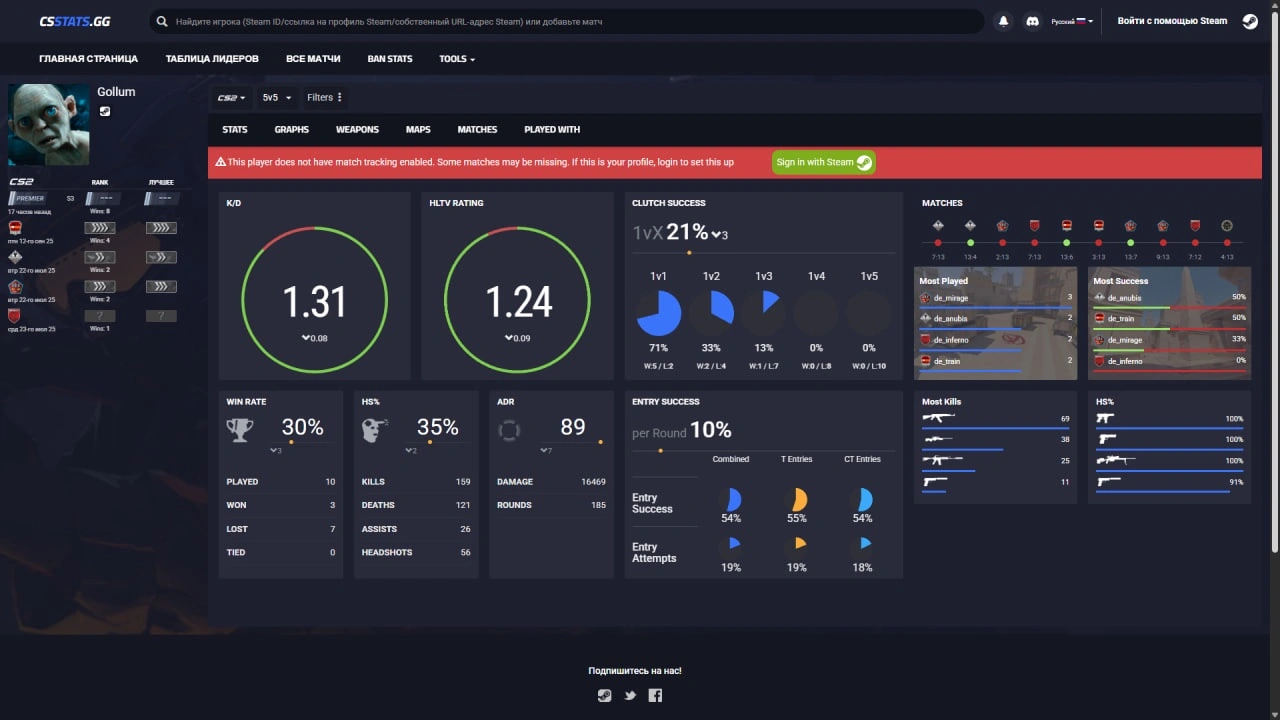This screenshot has width=1280, height=720.
Task: Click the Headshots 56 stat row
Action: 416,552
